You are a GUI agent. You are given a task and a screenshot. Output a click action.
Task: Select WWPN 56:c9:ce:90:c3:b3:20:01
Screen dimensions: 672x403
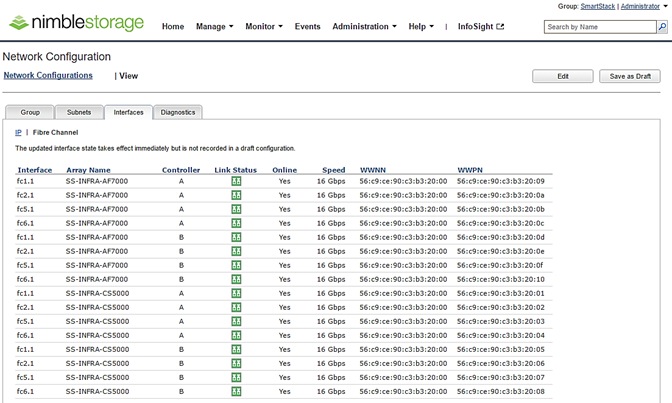point(501,293)
